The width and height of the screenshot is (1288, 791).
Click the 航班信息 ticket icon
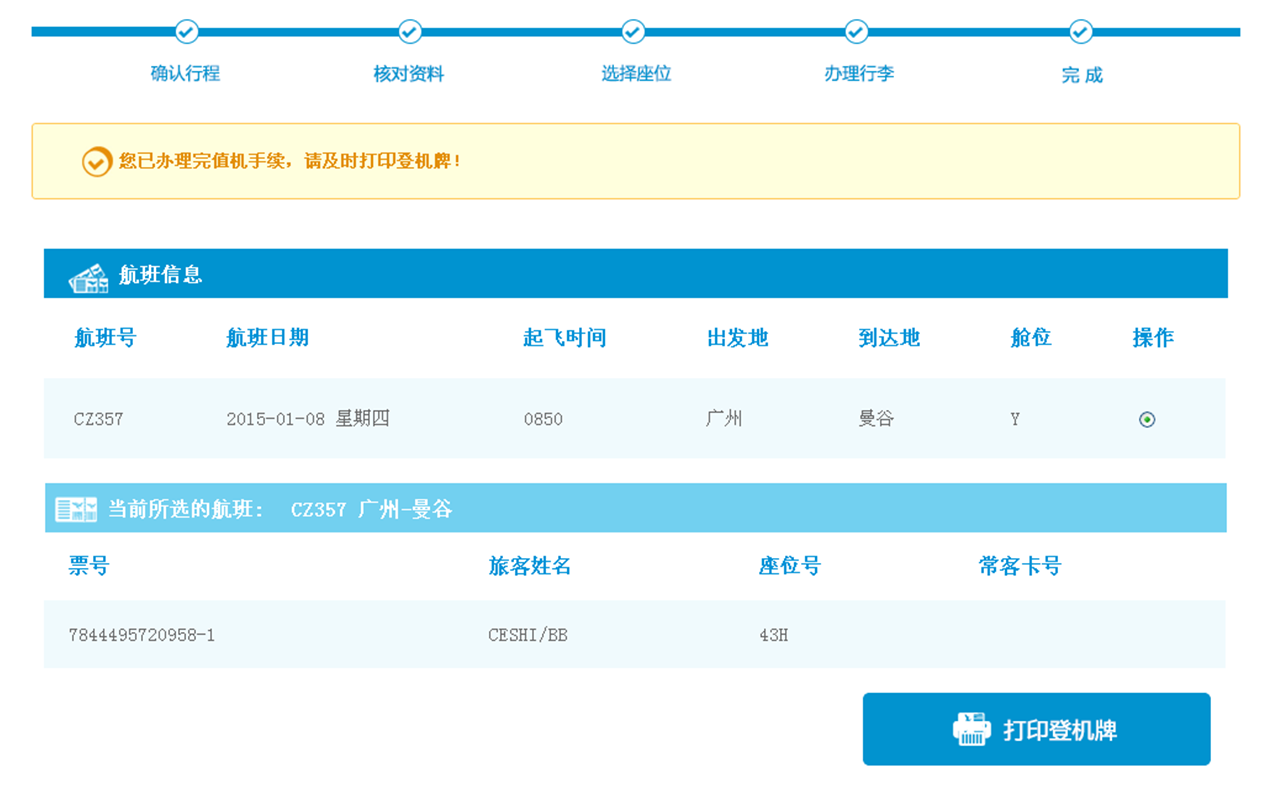click(x=88, y=277)
